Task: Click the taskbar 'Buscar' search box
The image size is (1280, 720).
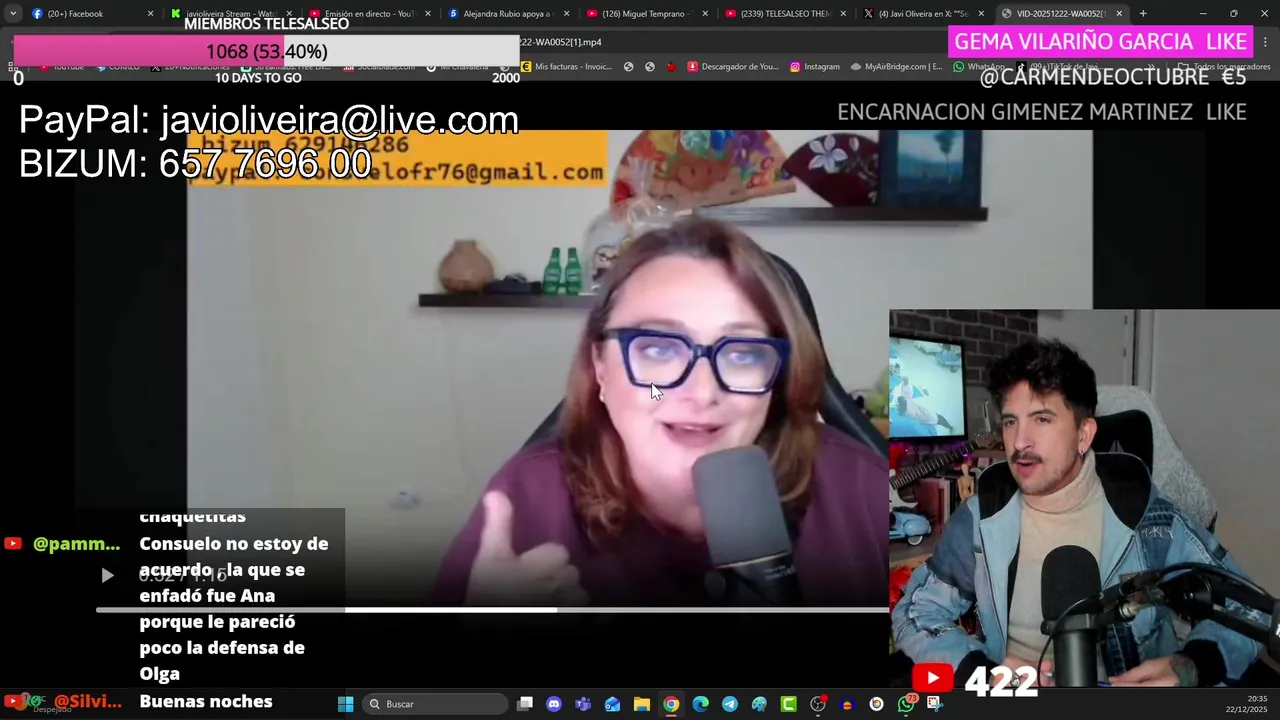Action: [435, 704]
